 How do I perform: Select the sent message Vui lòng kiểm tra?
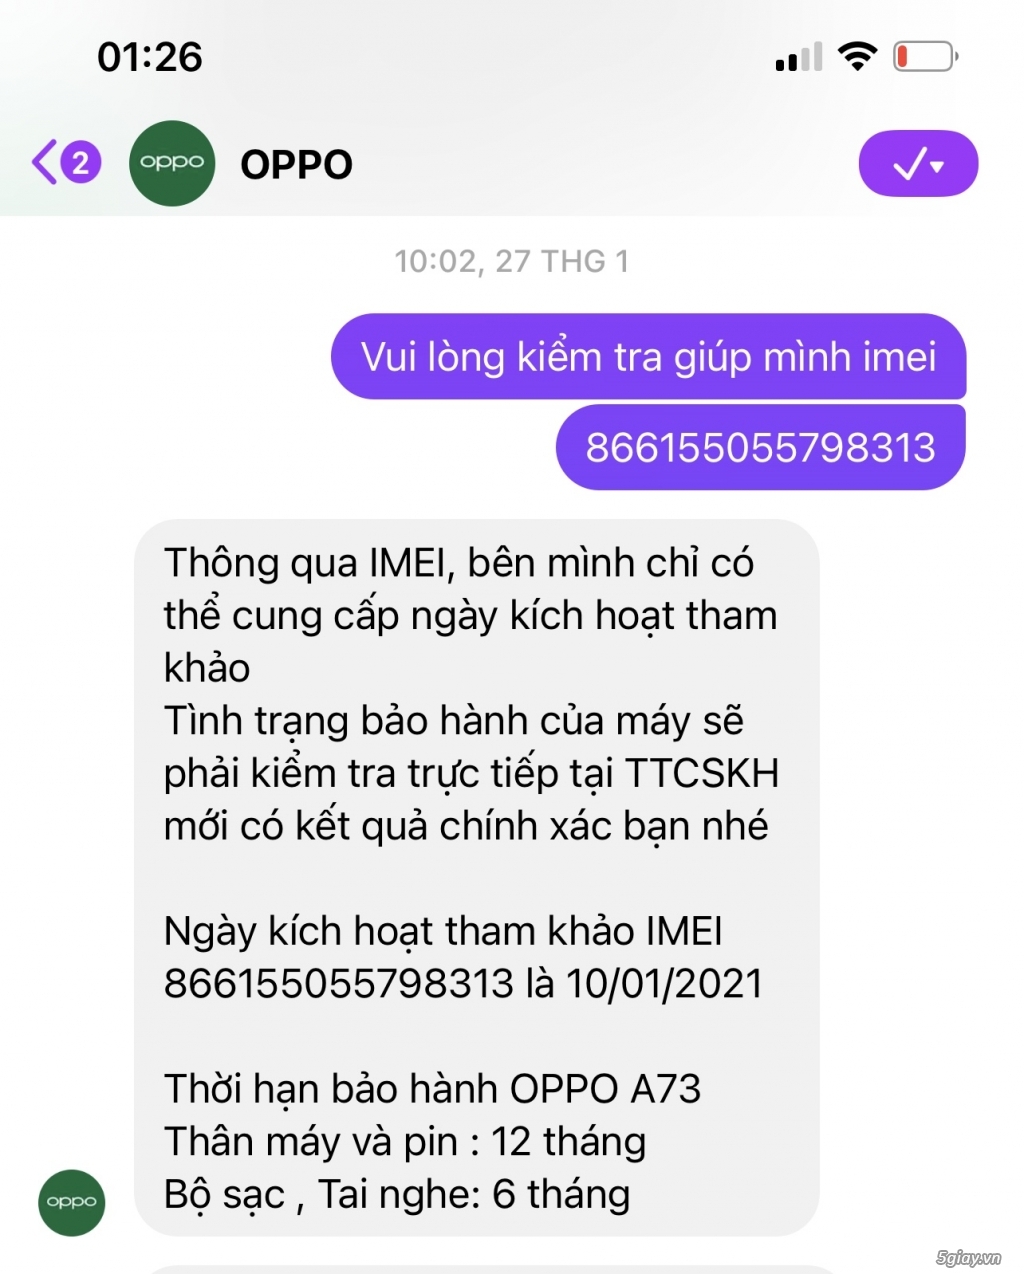pyautogui.click(x=649, y=357)
